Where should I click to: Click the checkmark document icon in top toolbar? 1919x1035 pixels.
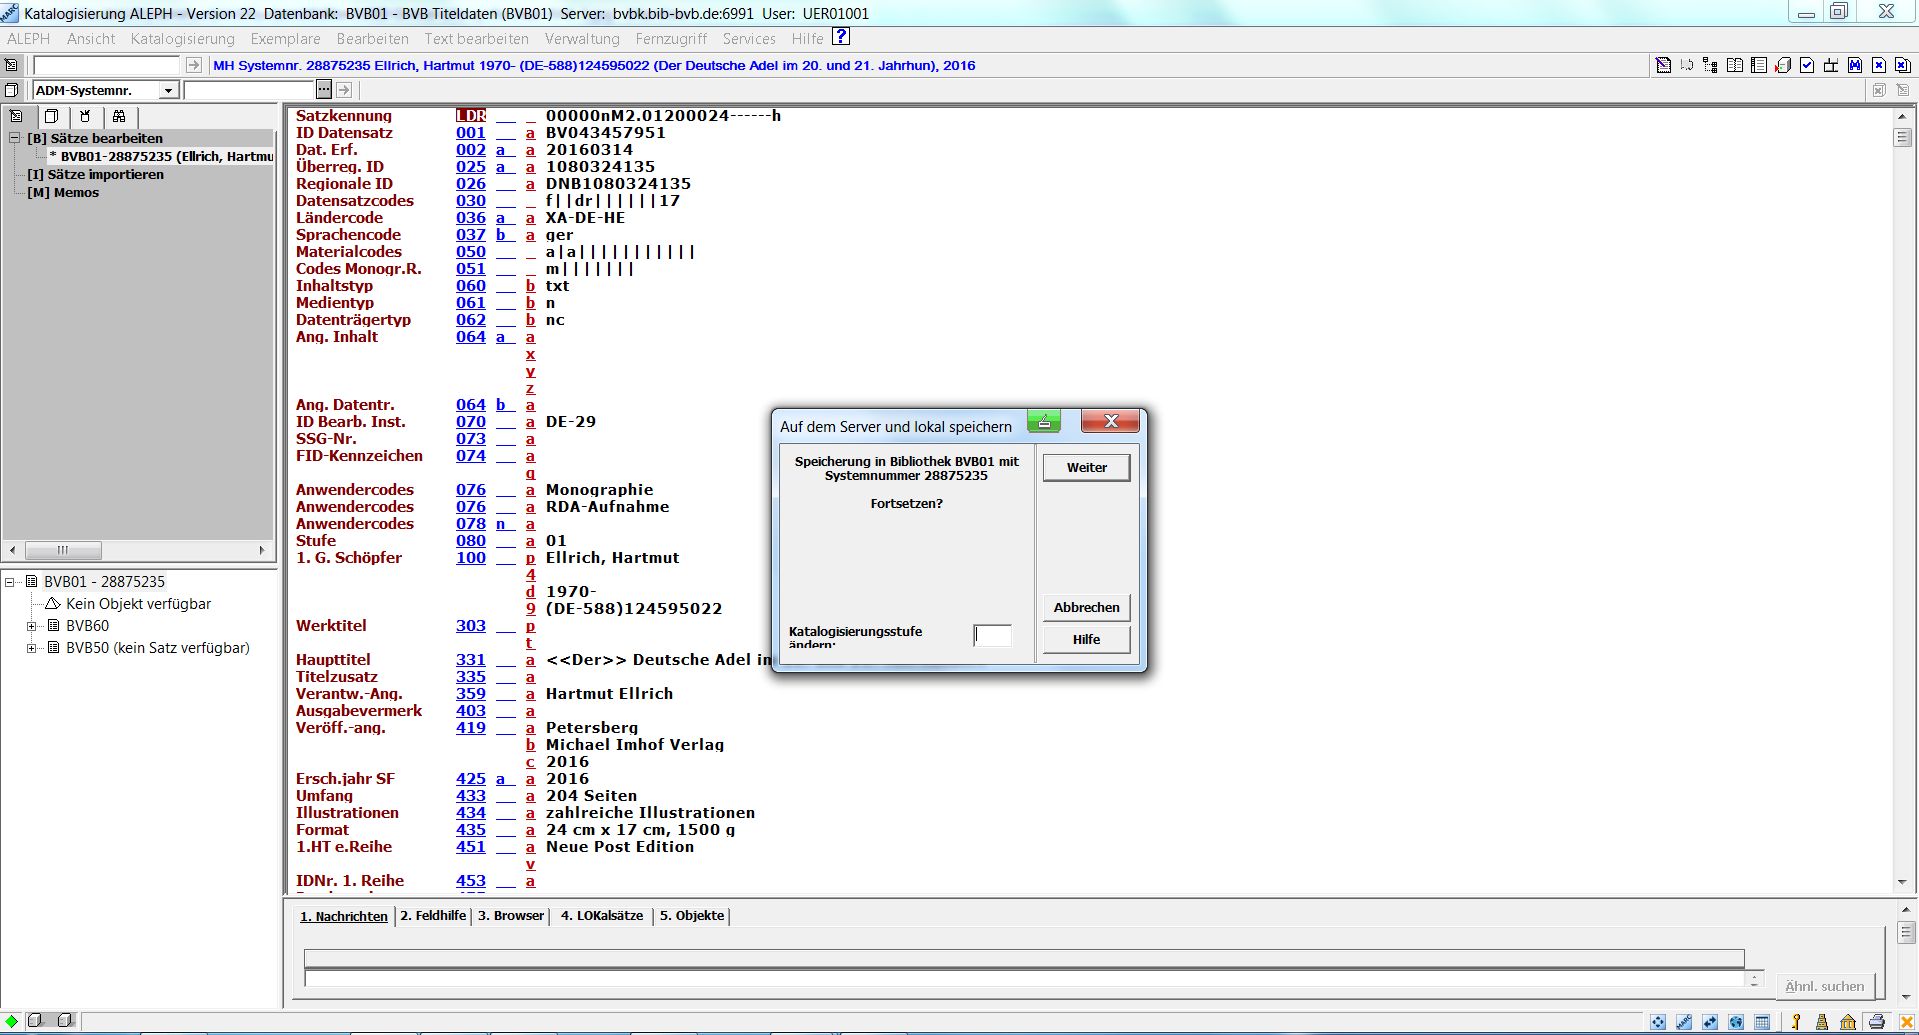coord(1807,65)
